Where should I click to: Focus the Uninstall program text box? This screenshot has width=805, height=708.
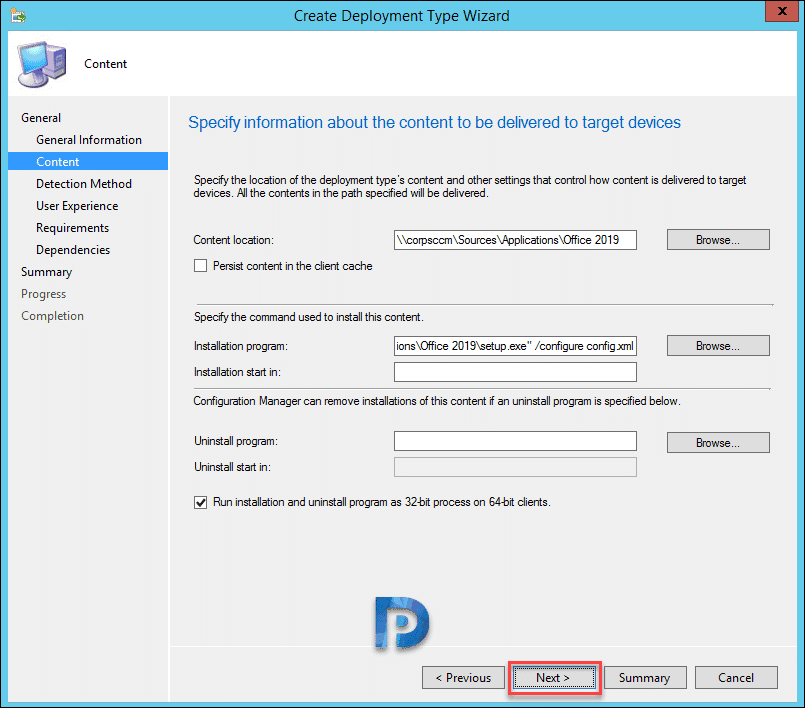click(515, 441)
